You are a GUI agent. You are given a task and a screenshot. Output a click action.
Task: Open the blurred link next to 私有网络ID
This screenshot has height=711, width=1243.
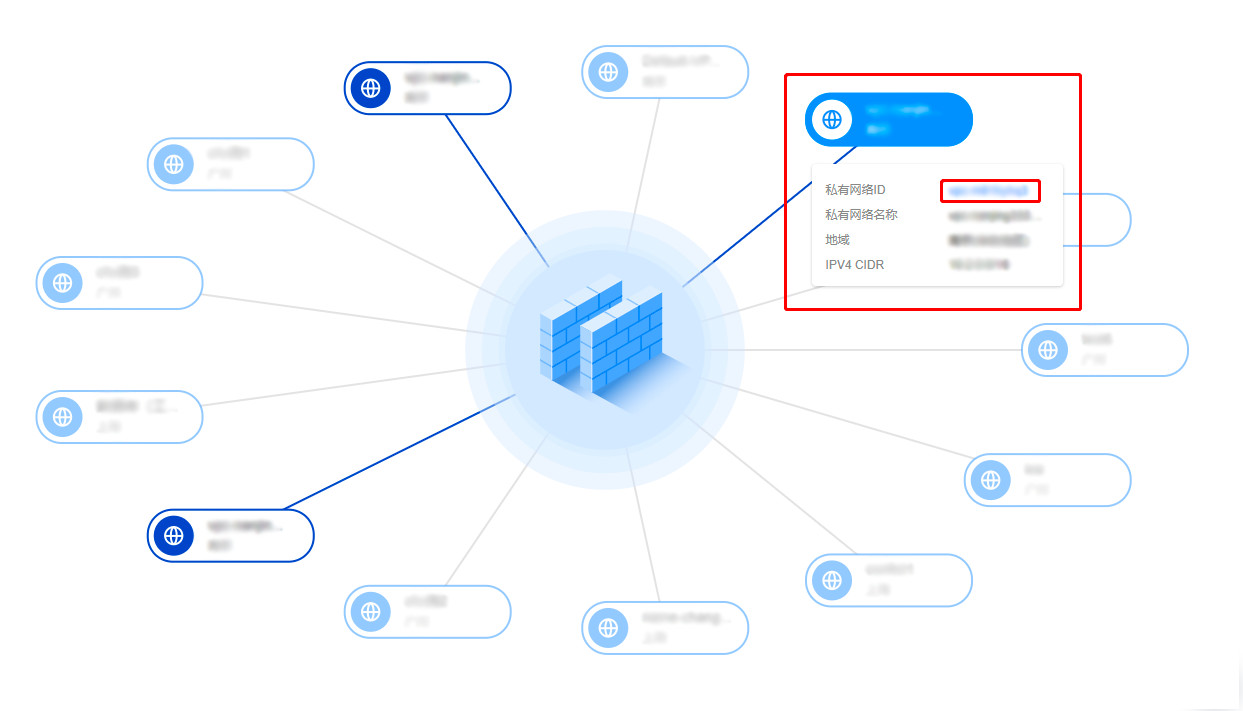(989, 190)
